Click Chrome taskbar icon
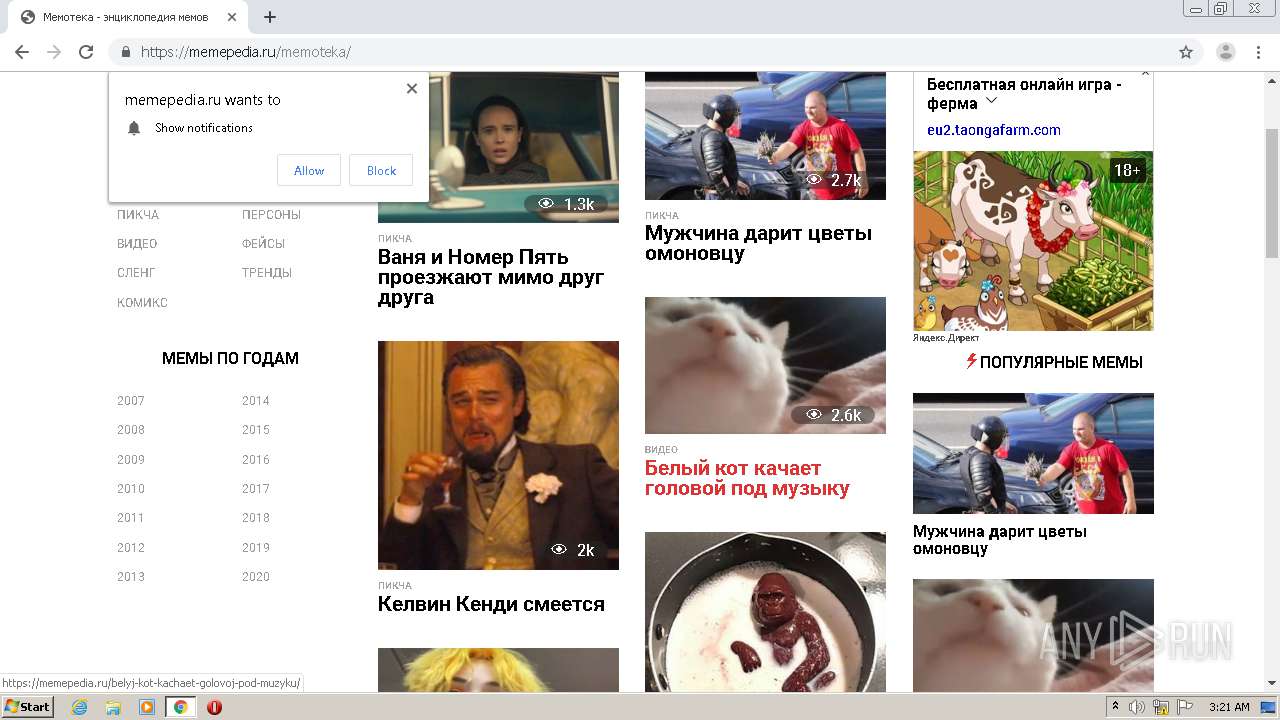The height and width of the screenshot is (720, 1280). coord(181,707)
